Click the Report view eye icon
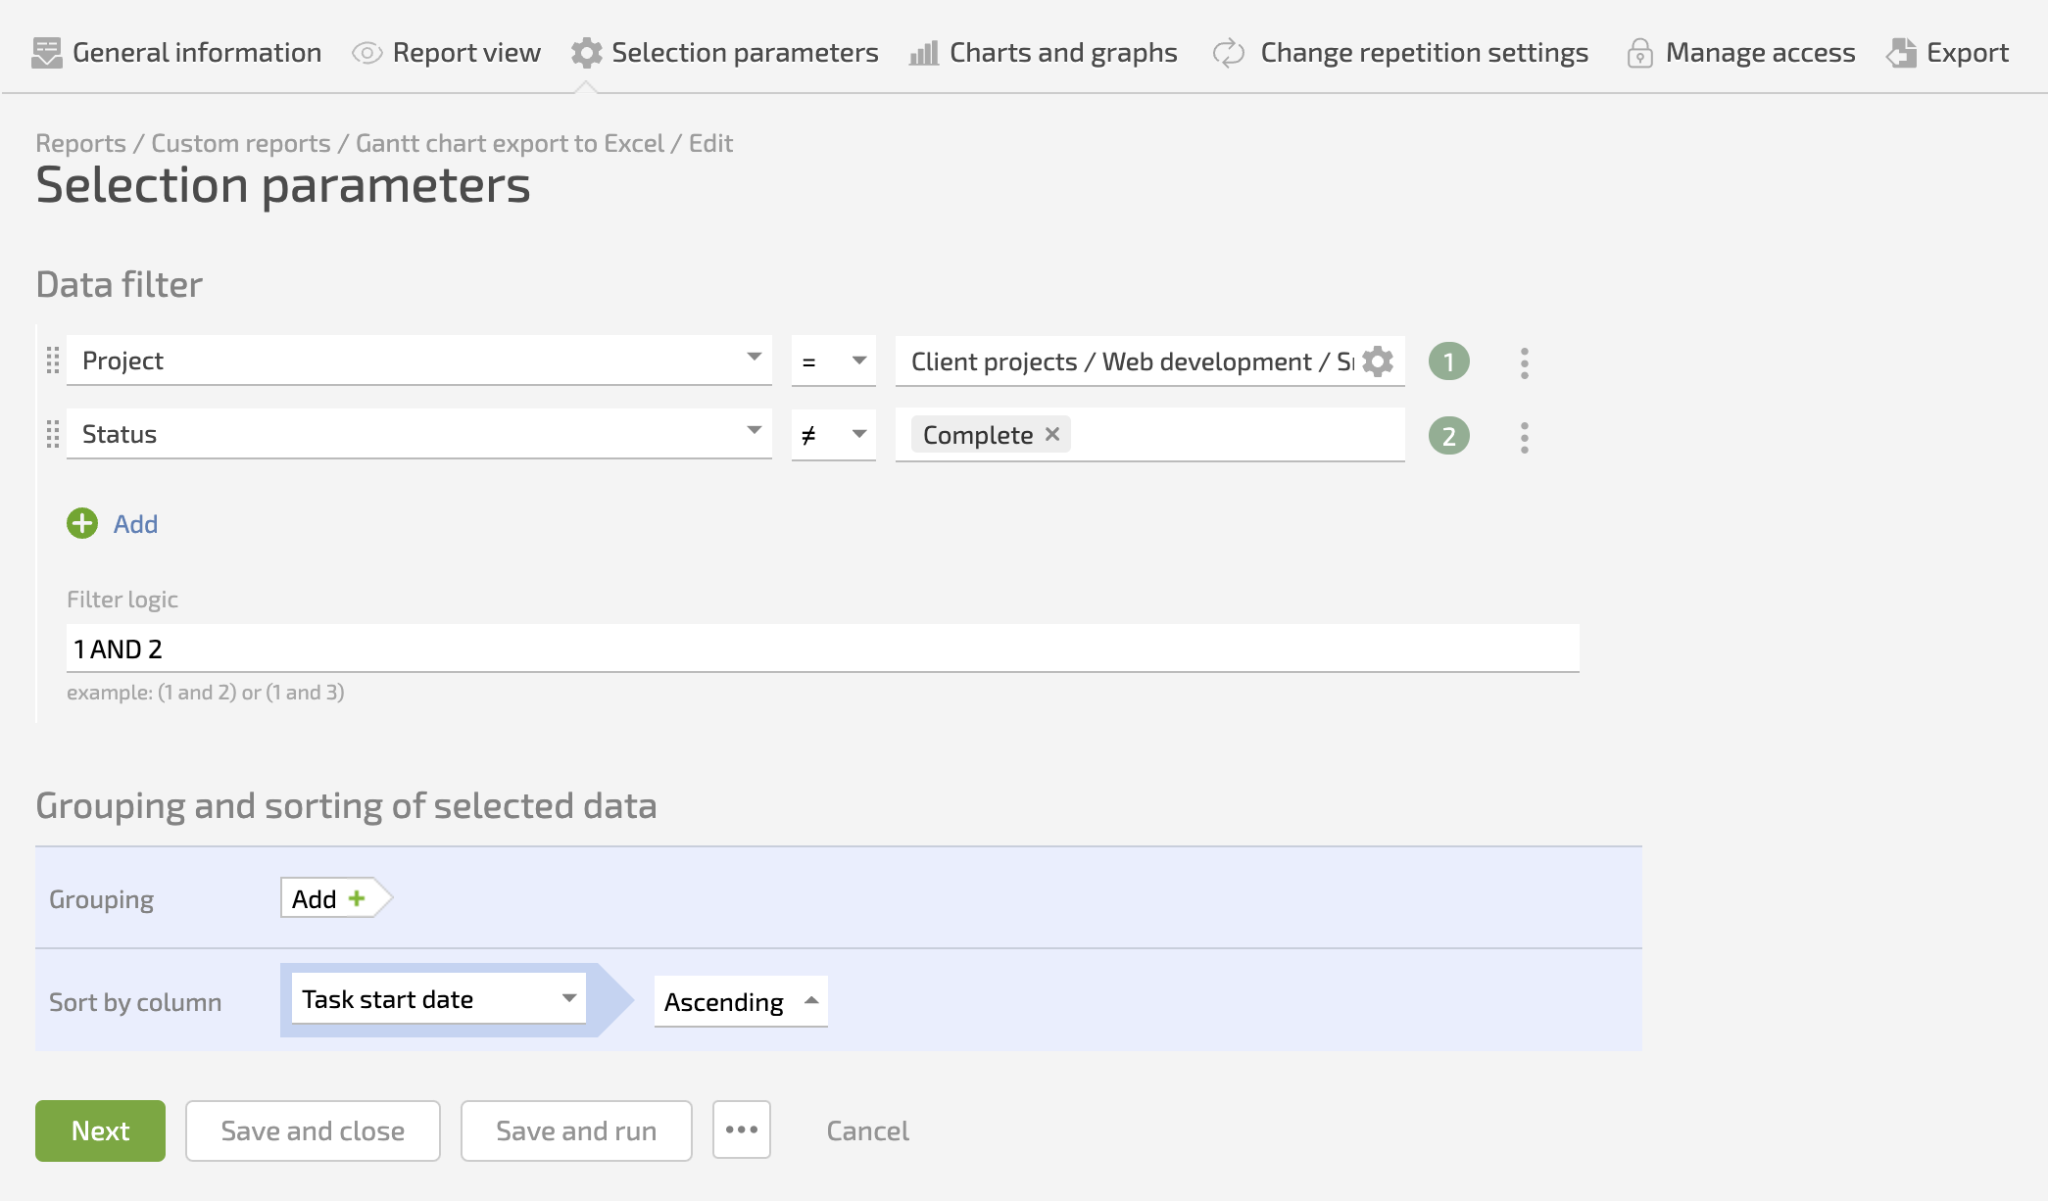The image size is (2048, 1201). (x=365, y=51)
